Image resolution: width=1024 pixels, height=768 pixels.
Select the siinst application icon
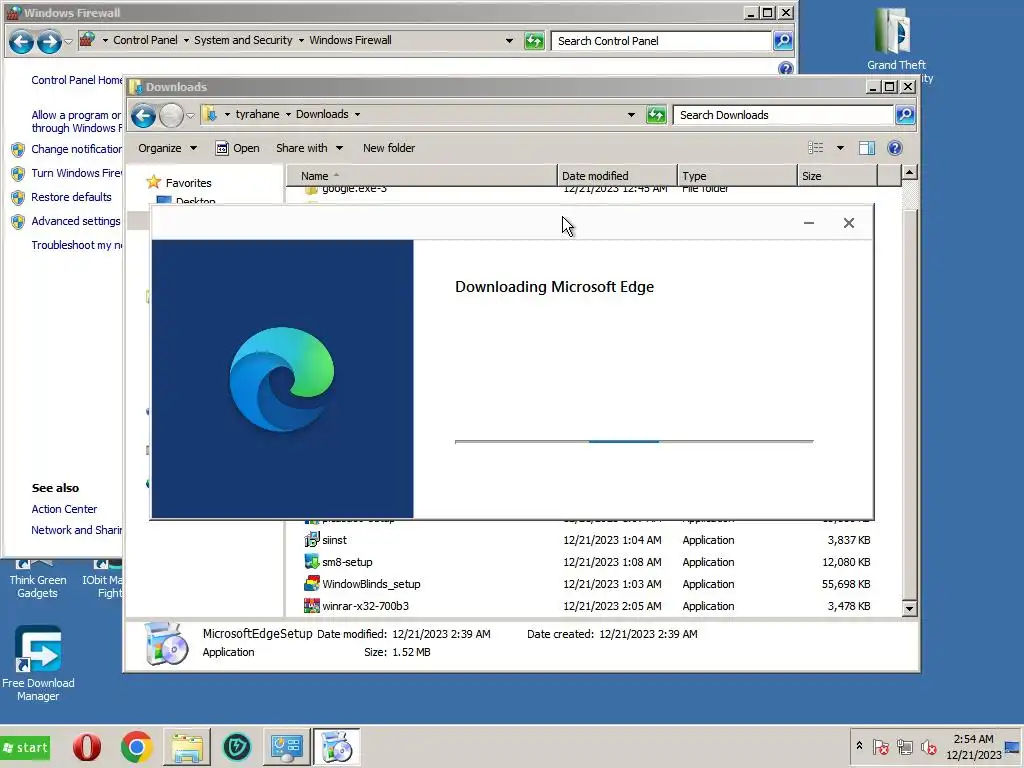312,539
